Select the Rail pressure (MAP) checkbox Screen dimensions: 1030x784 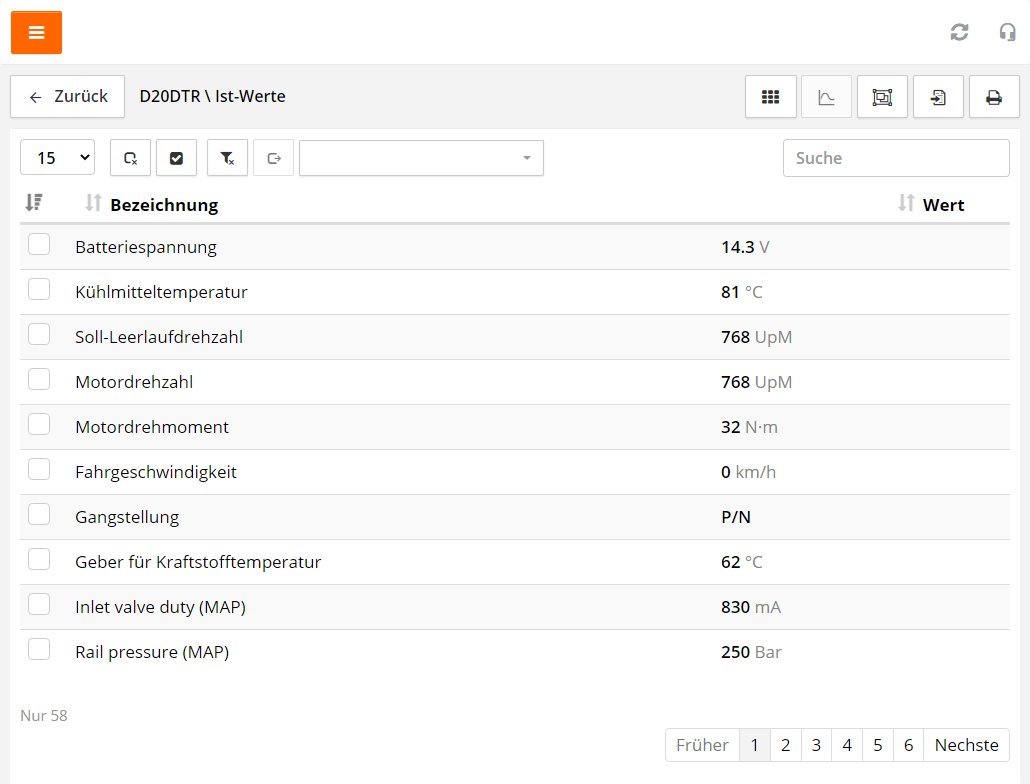39,650
